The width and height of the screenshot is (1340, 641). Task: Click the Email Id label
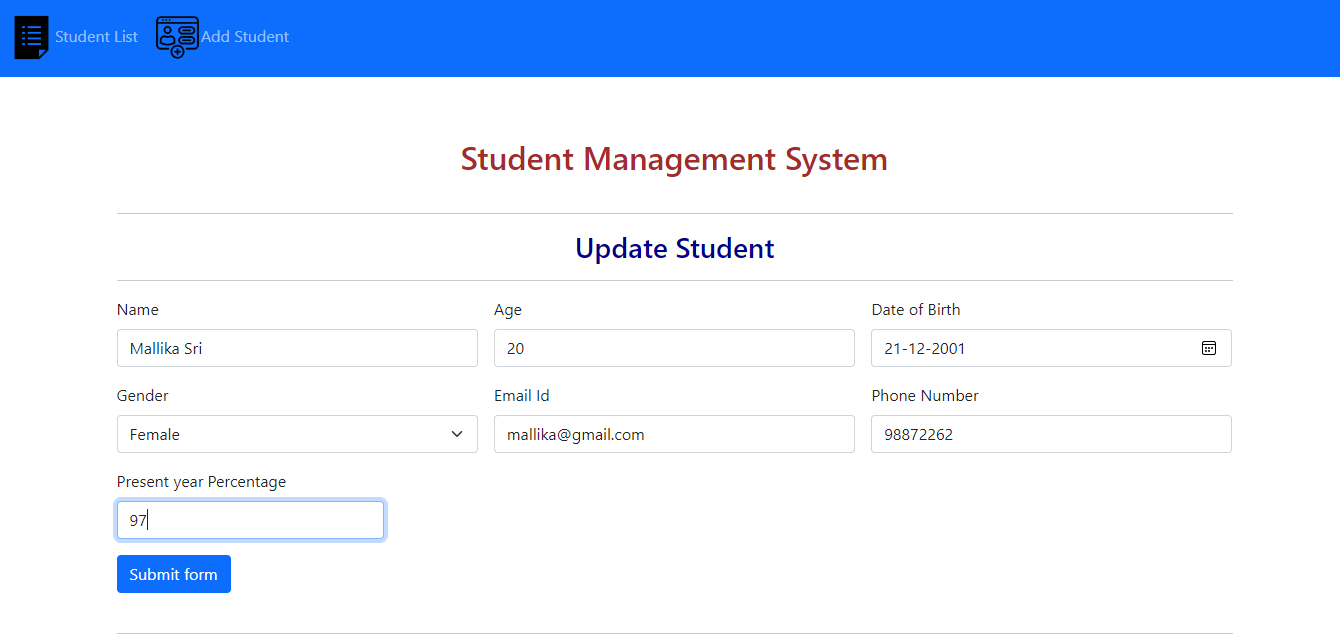click(x=522, y=396)
